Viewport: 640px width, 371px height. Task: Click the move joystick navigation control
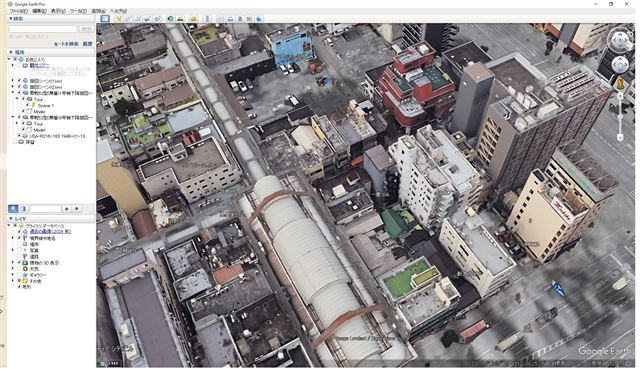pos(620,65)
